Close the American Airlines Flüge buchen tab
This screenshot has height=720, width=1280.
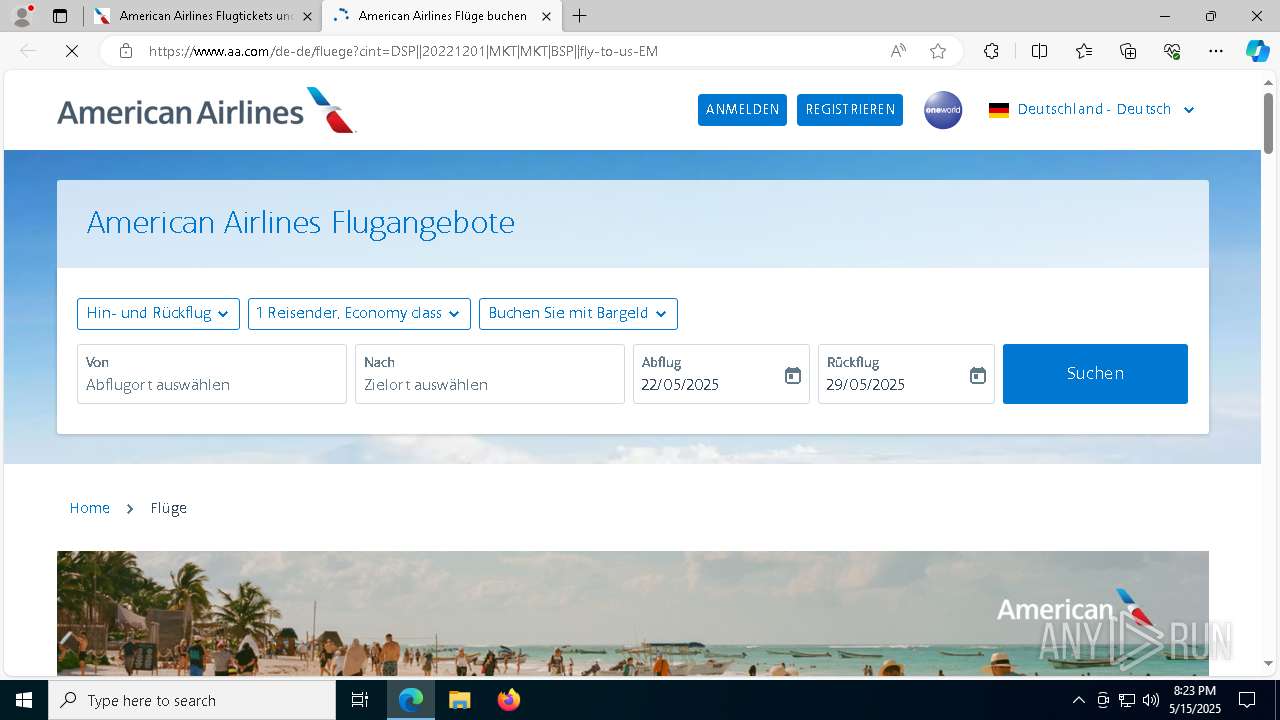546,16
